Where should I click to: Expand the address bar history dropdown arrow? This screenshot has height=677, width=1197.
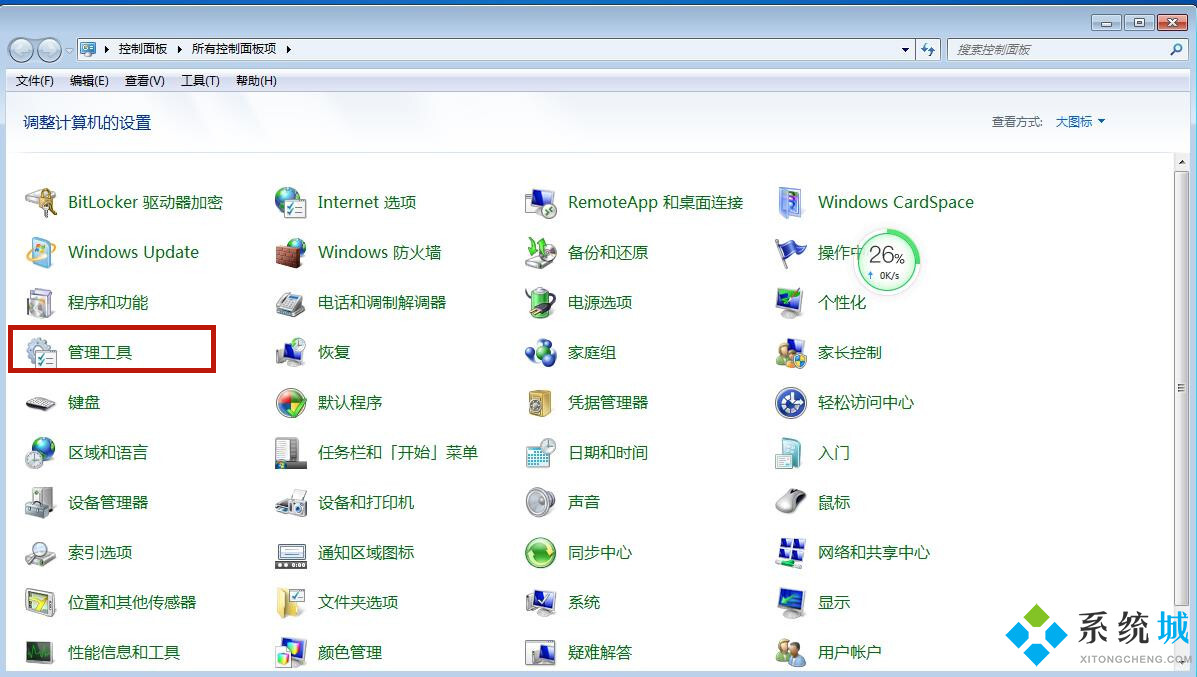point(905,50)
